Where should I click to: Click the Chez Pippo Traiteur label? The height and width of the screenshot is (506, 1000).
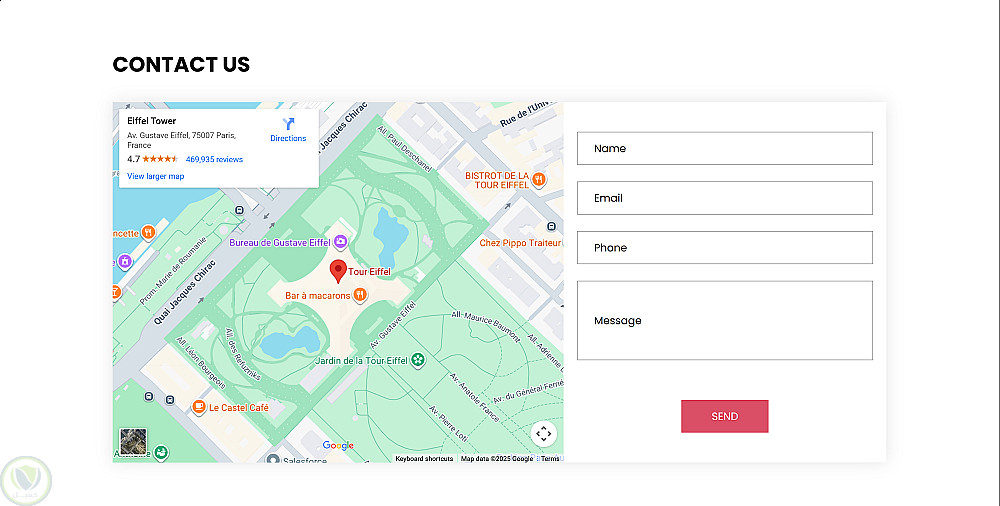520,242
